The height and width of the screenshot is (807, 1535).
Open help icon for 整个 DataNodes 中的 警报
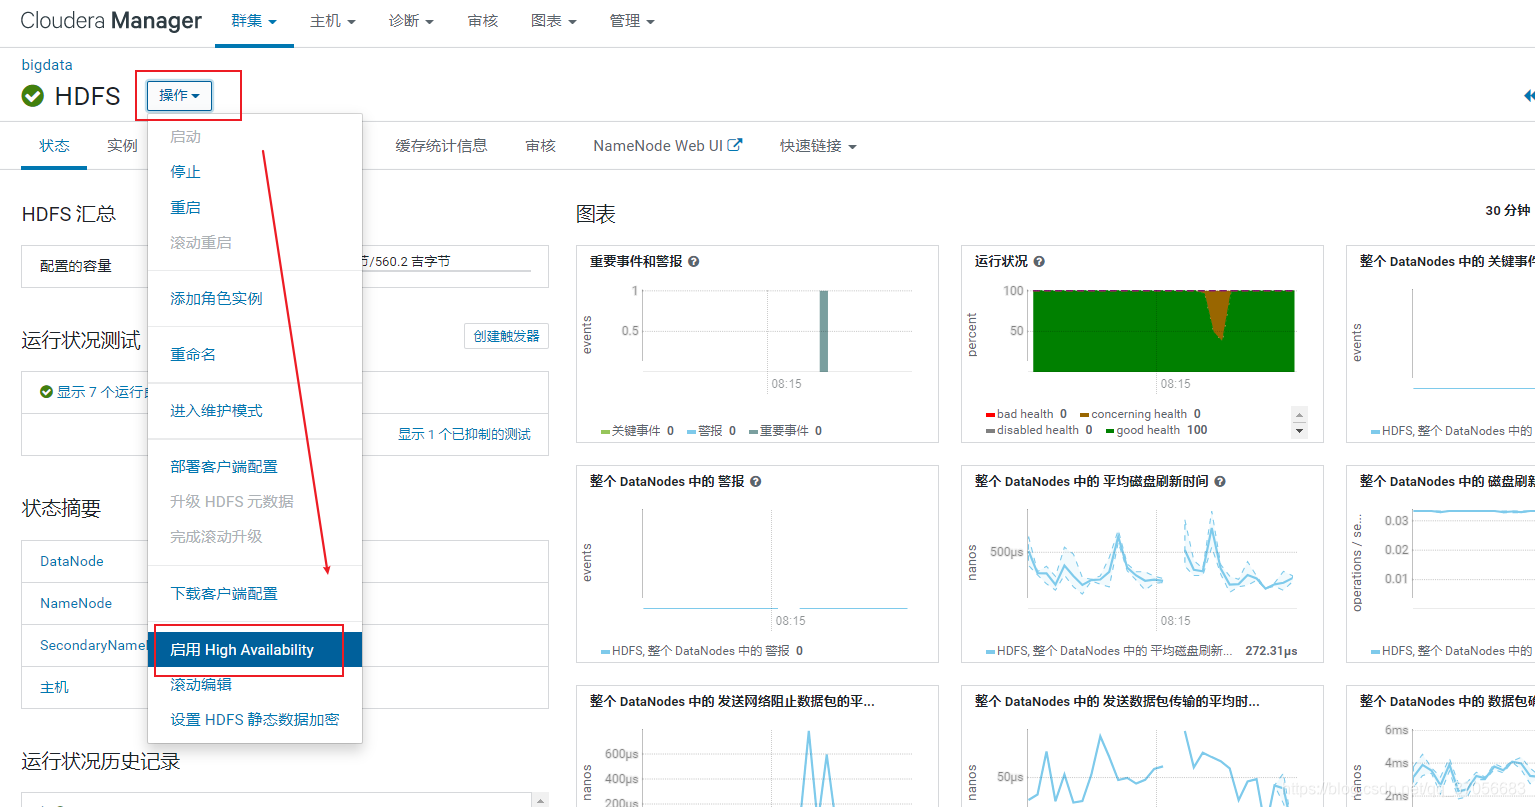click(x=756, y=481)
